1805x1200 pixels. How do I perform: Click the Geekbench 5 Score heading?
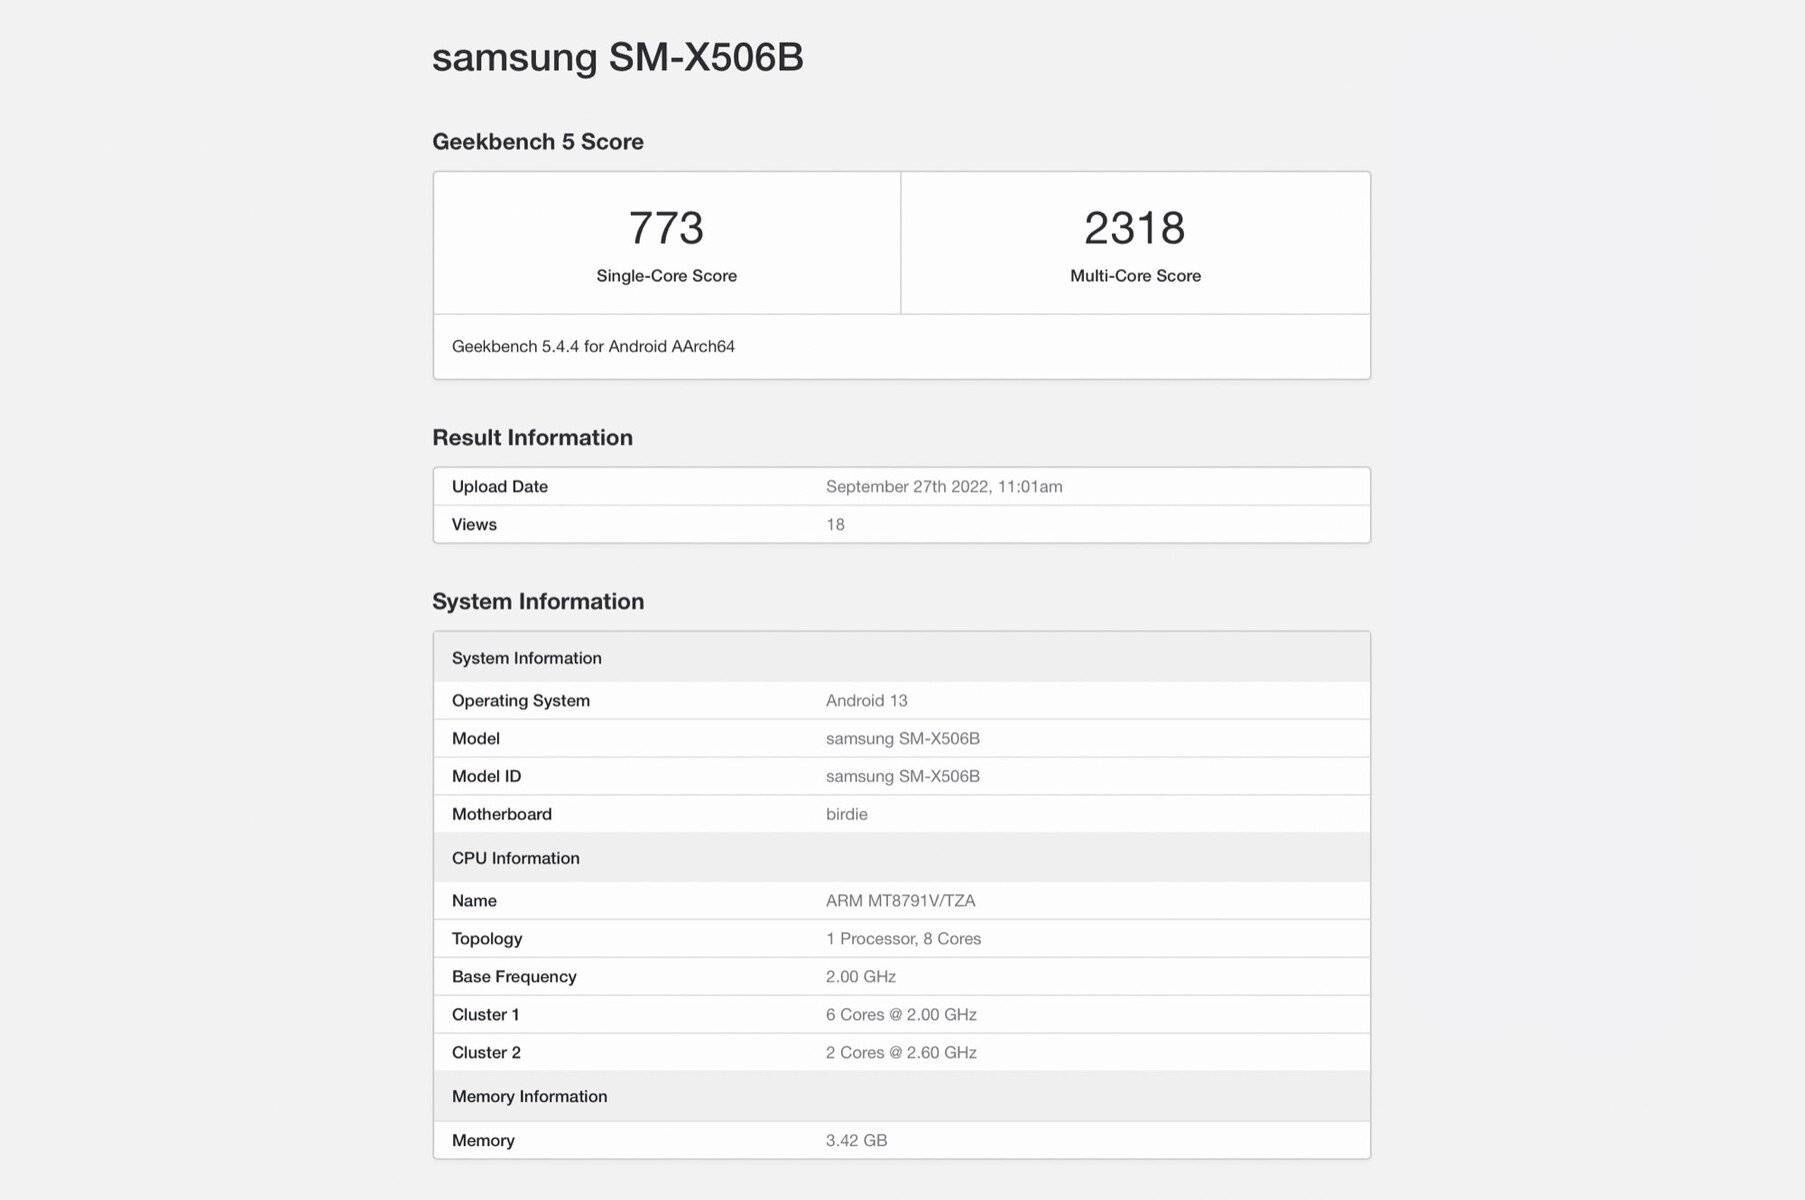(x=537, y=142)
